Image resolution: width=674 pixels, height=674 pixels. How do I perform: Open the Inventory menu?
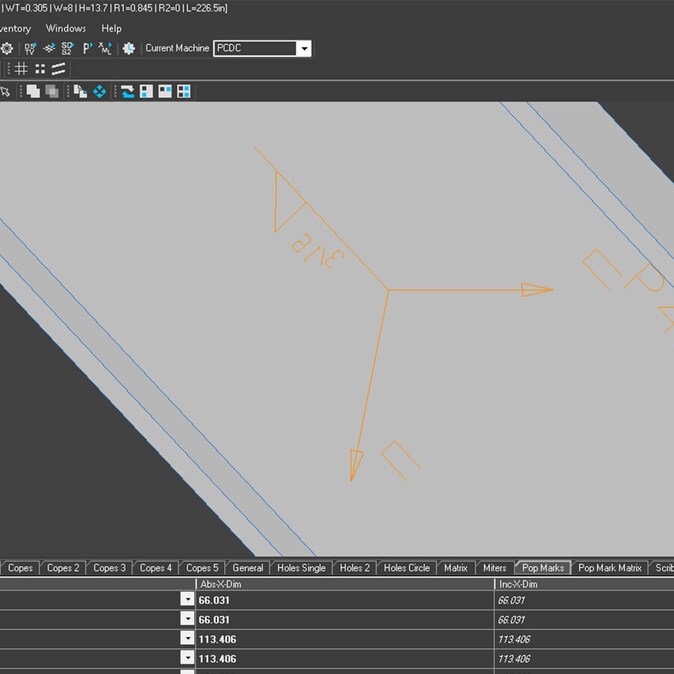[x=15, y=28]
